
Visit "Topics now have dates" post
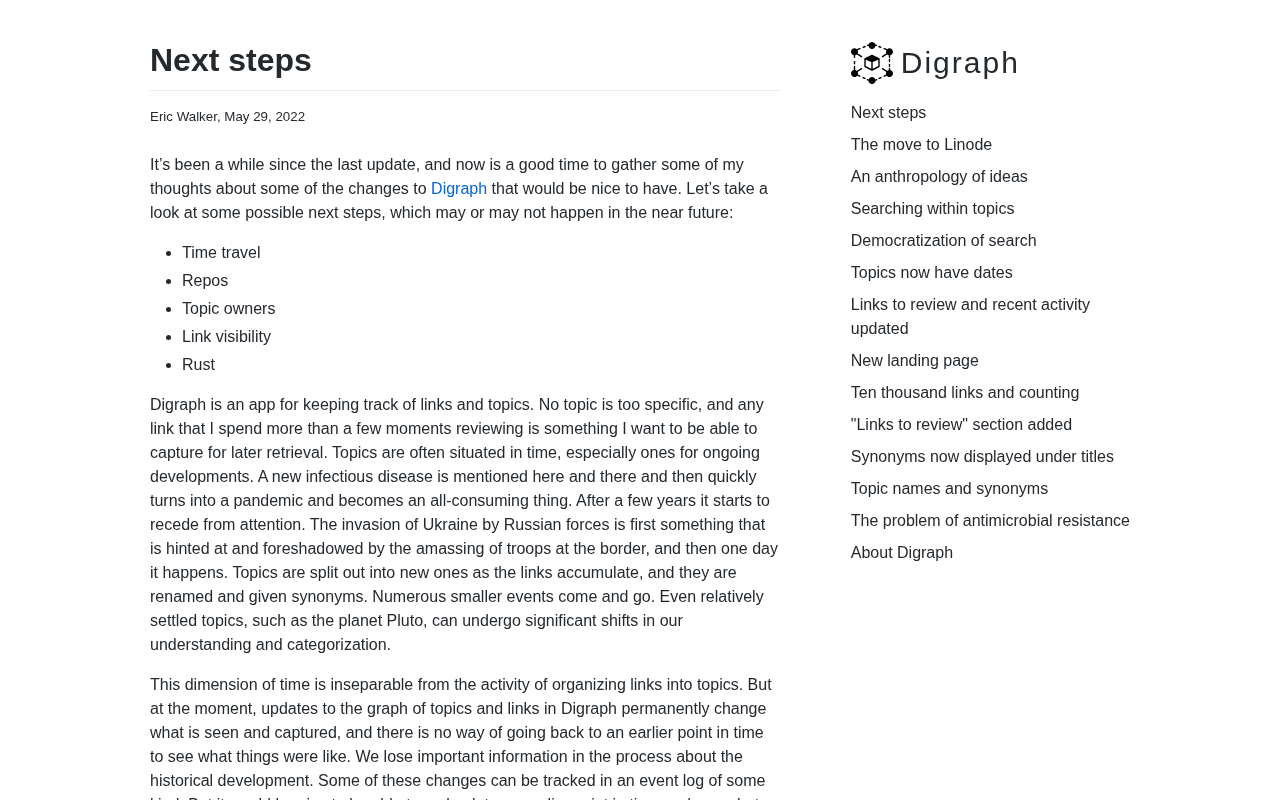[931, 273]
